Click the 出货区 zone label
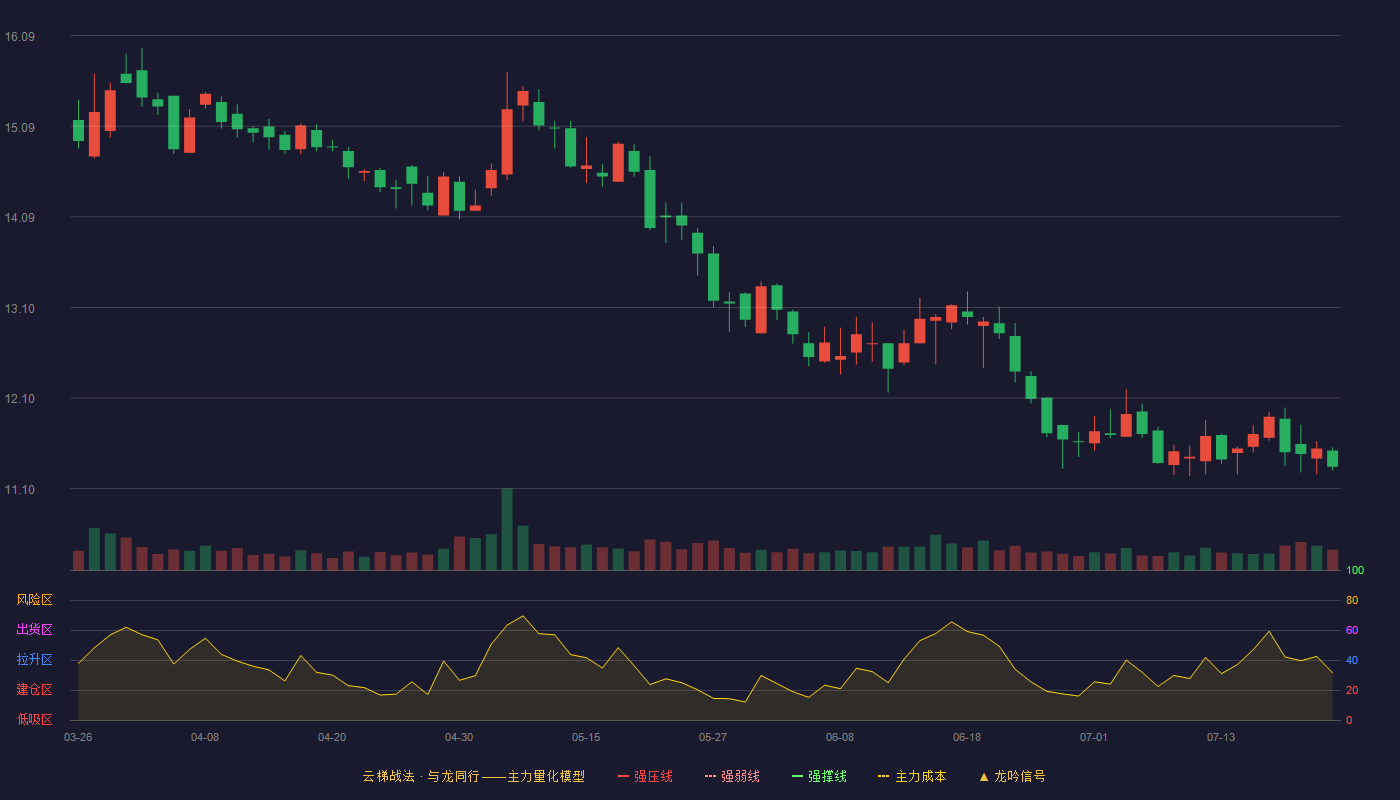The height and width of the screenshot is (800, 1400). [34, 630]
